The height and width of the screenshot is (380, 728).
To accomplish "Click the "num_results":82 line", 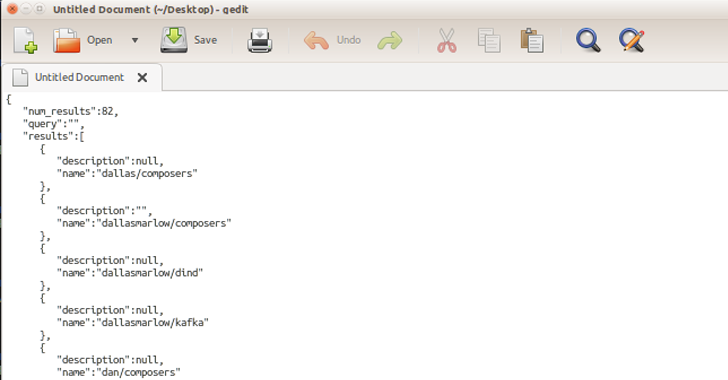I will tap(71, 111).
